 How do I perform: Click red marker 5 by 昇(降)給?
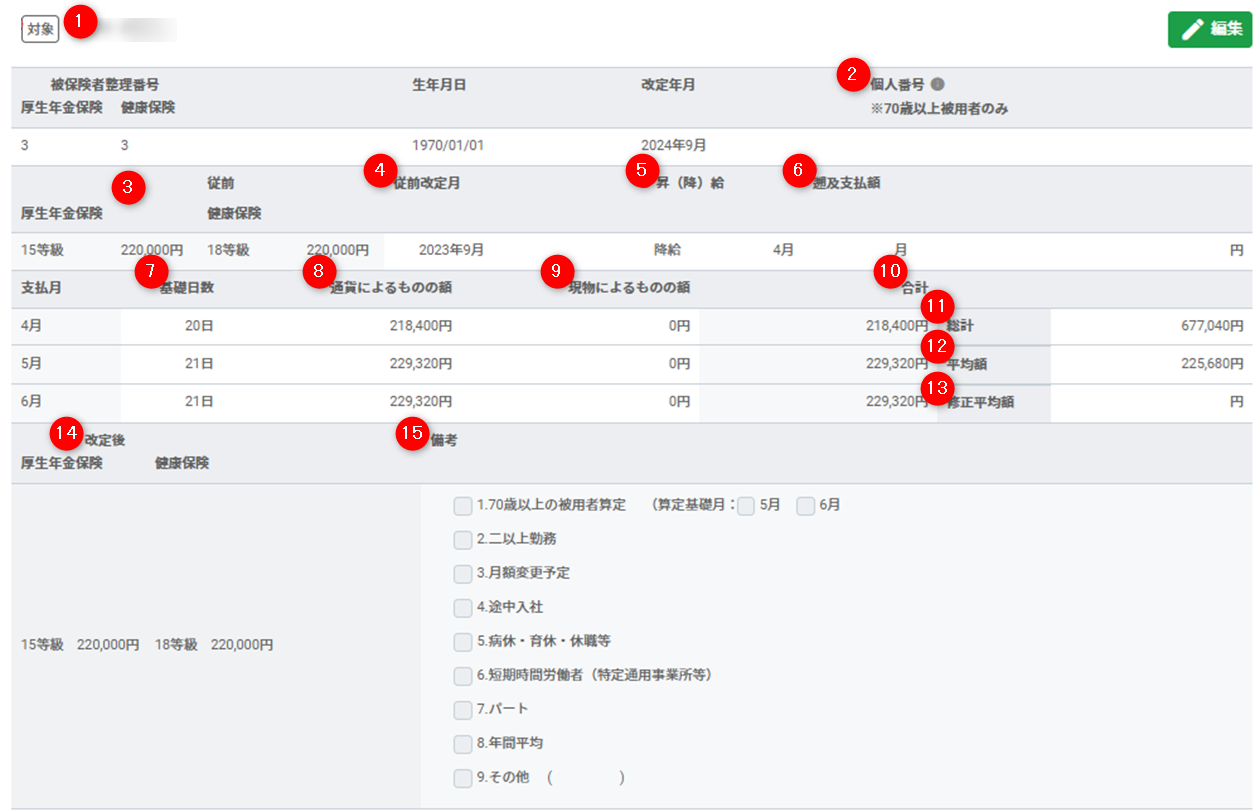coord(641,170)
